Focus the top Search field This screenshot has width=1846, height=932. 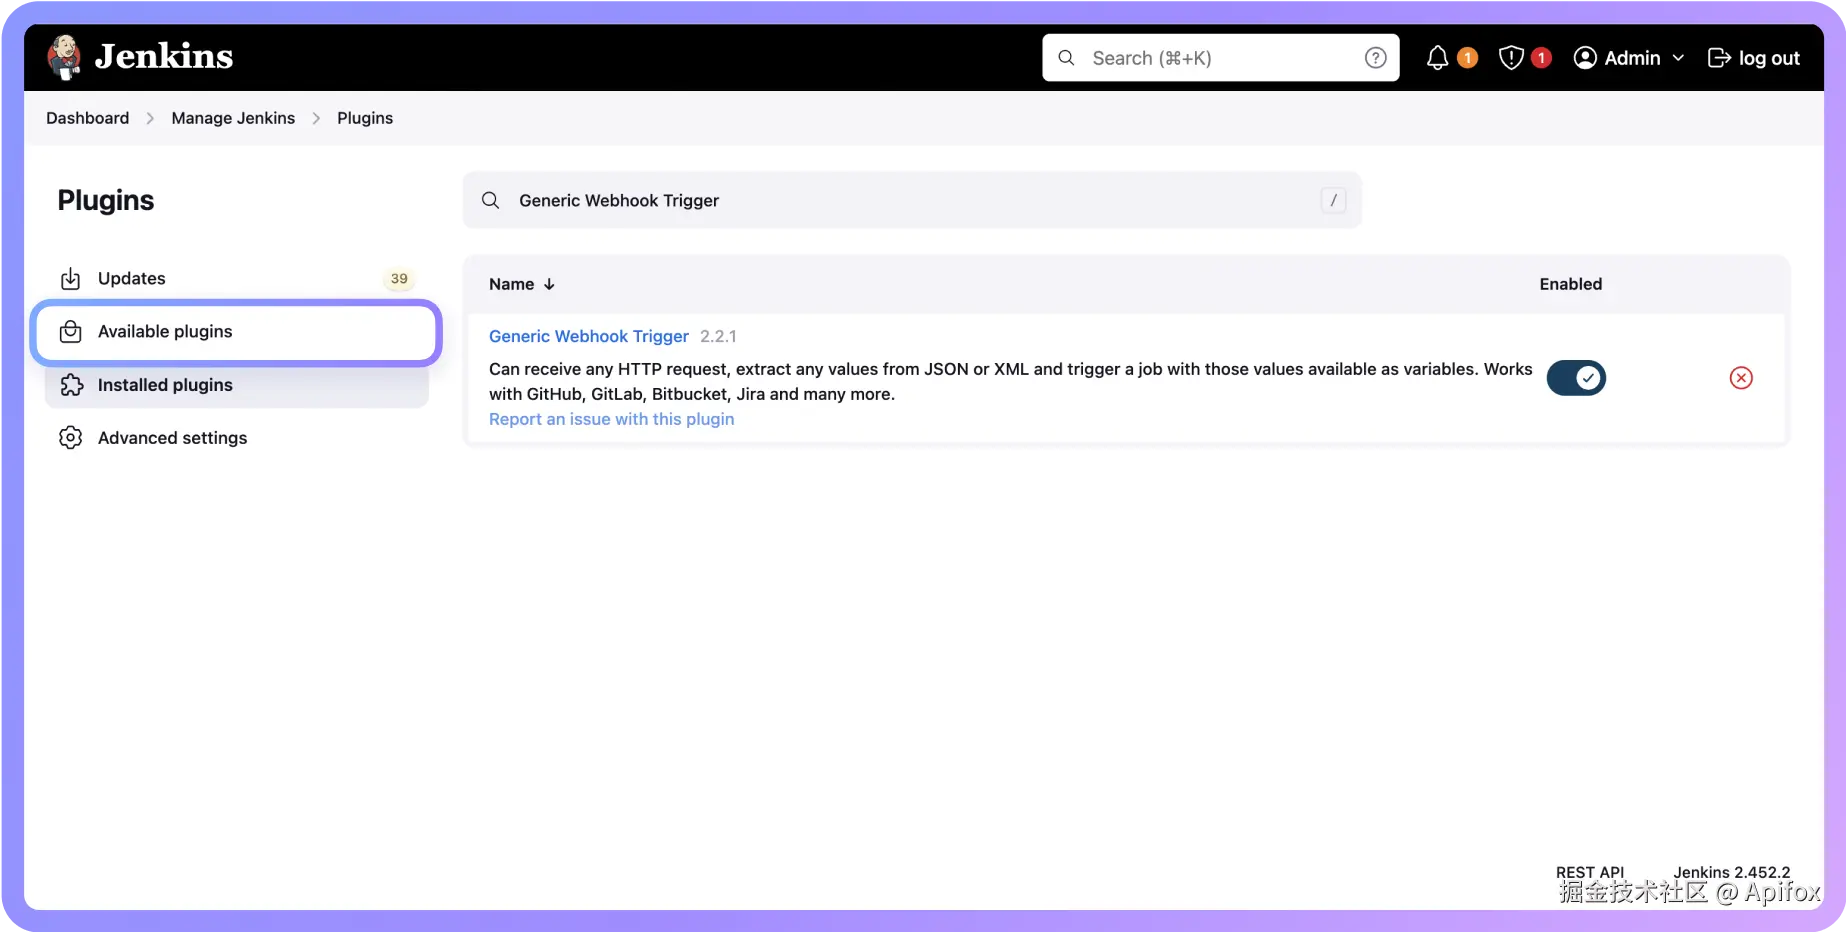tap(1221, 58)
